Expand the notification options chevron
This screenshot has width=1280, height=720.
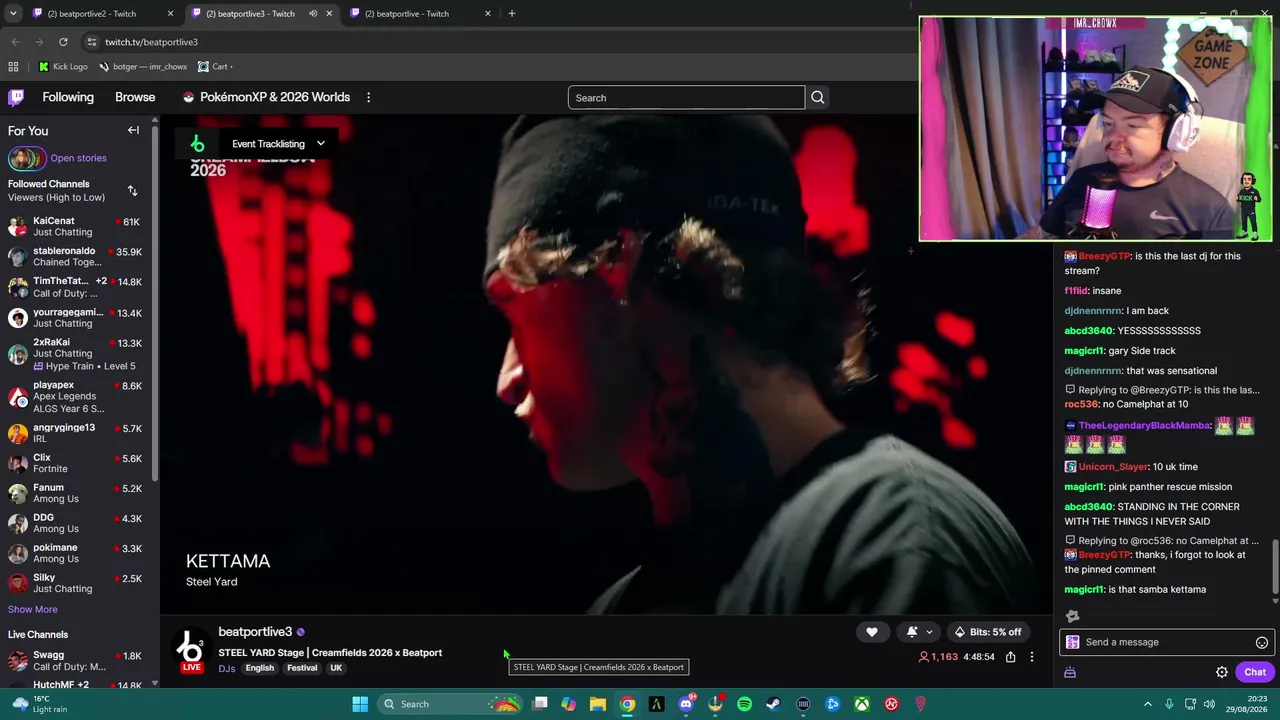(929, 632)
